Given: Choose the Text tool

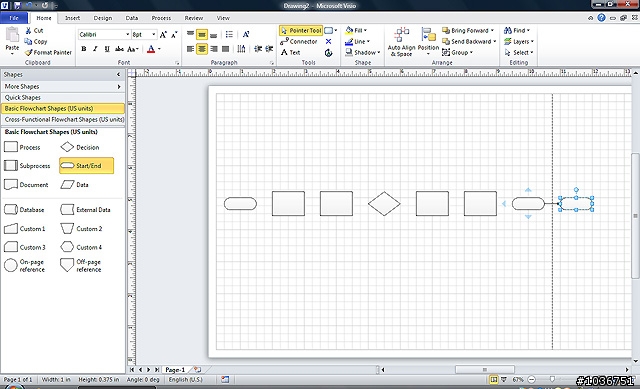Looking at the screenshot, I should 291,53.
